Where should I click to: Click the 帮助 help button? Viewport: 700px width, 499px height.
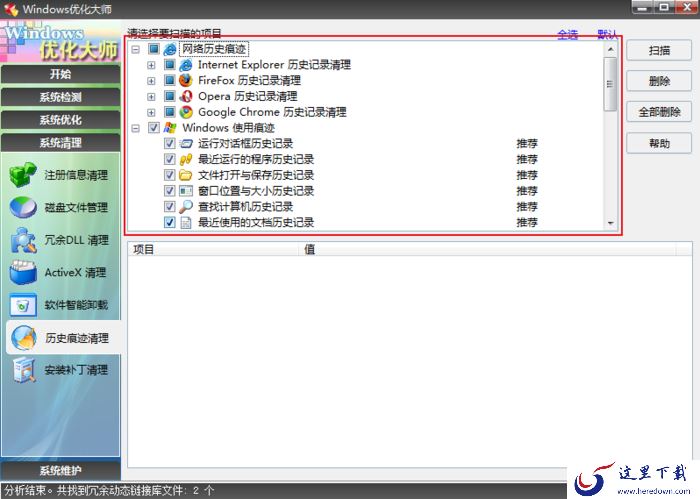point(659,143)
